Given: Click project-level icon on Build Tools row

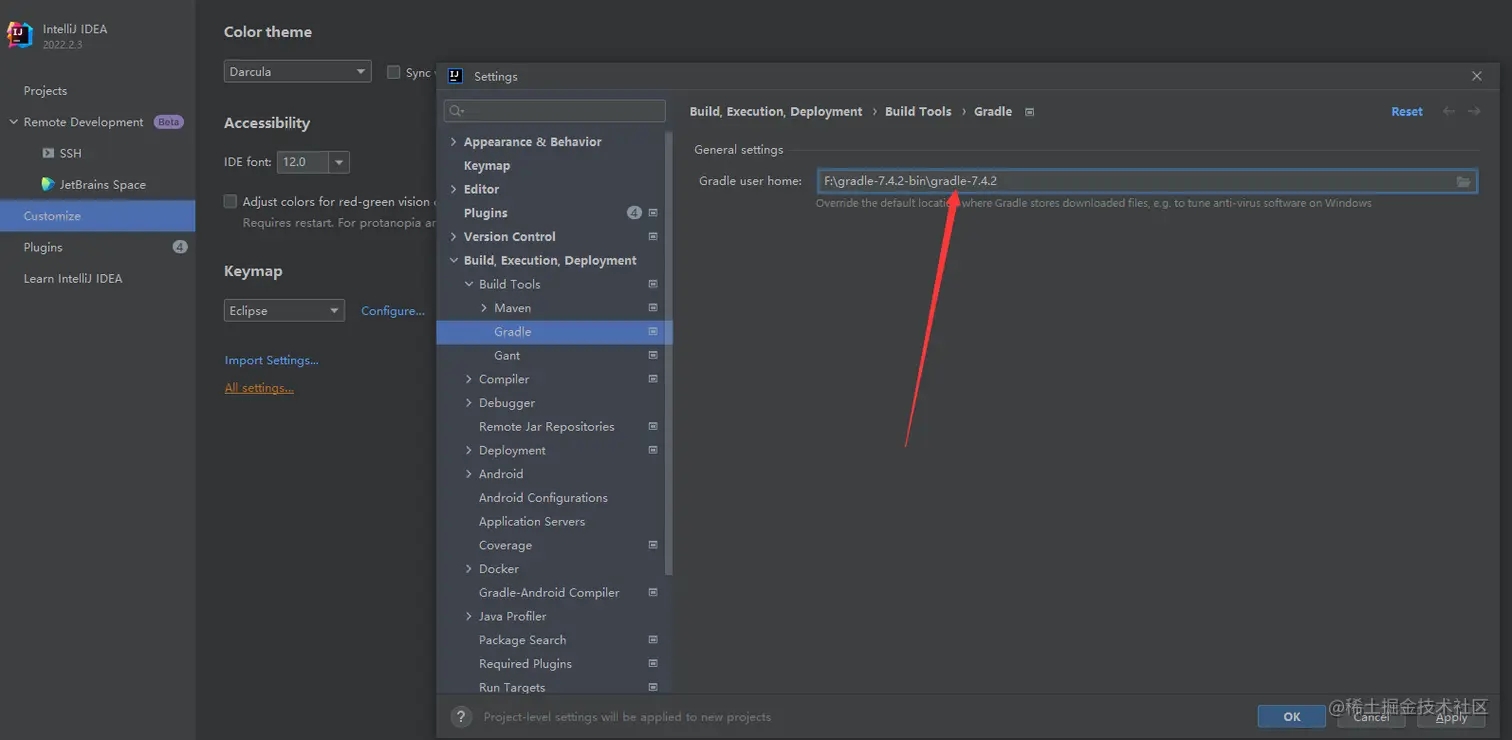Looking at the screenshot, I should point(653,284).
